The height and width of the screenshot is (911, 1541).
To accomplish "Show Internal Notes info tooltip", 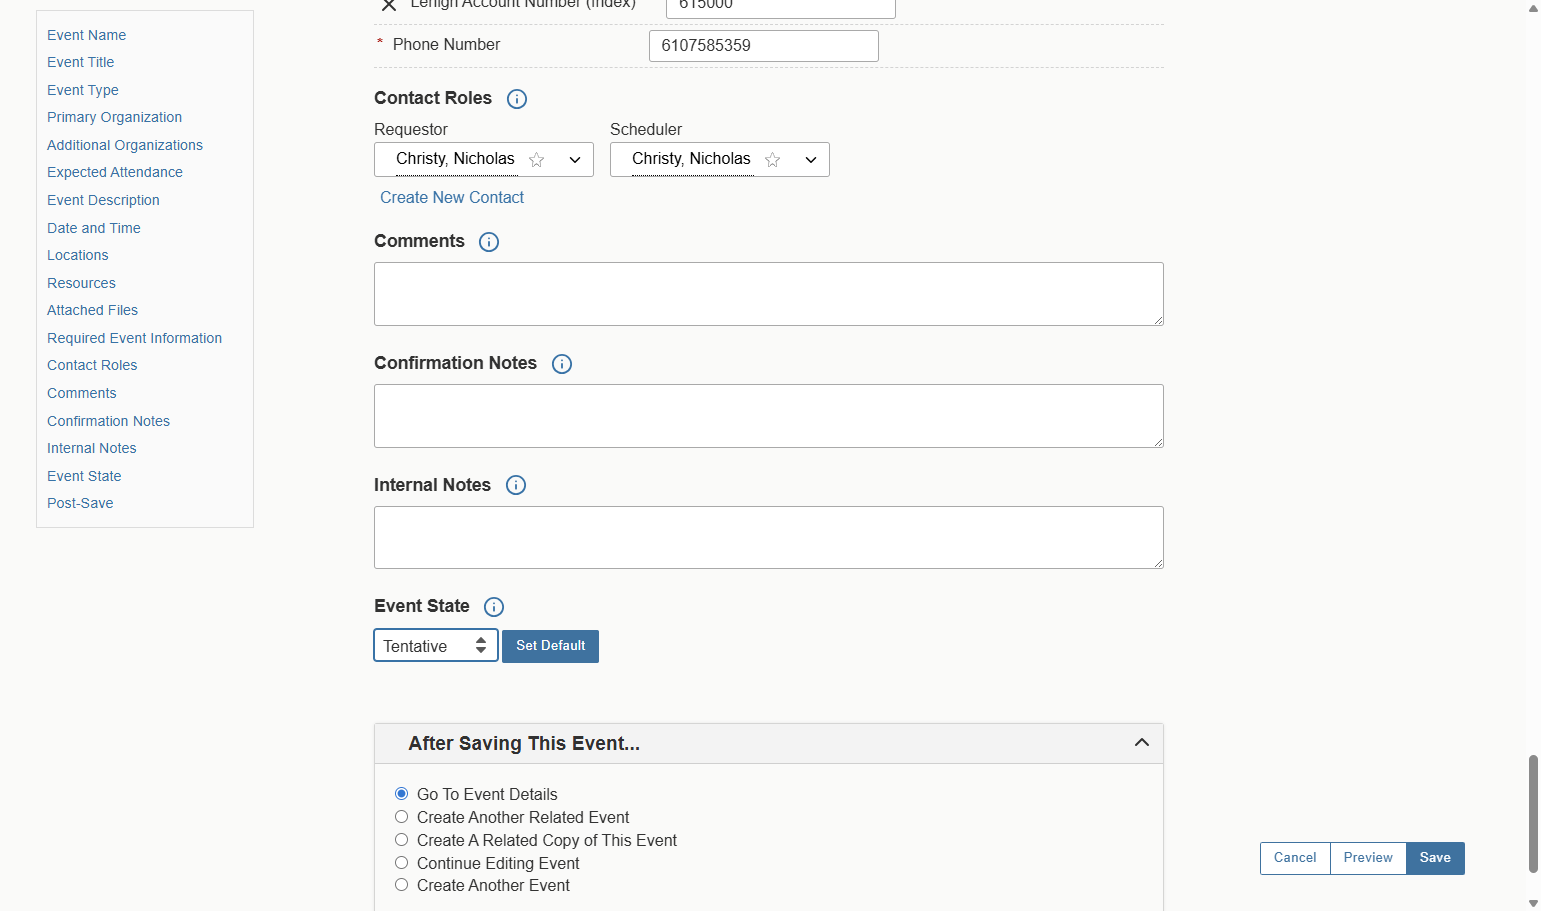I will (516, 485).
